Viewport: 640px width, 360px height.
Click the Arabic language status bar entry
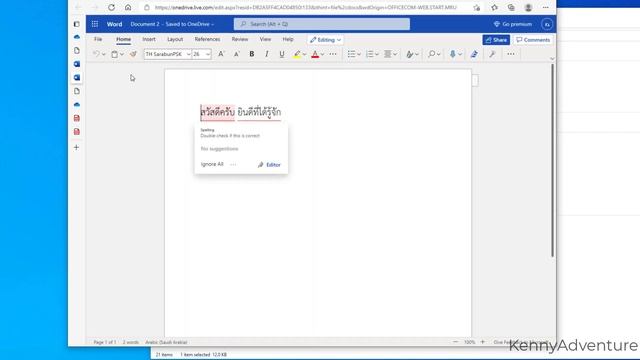coord(166,342)
